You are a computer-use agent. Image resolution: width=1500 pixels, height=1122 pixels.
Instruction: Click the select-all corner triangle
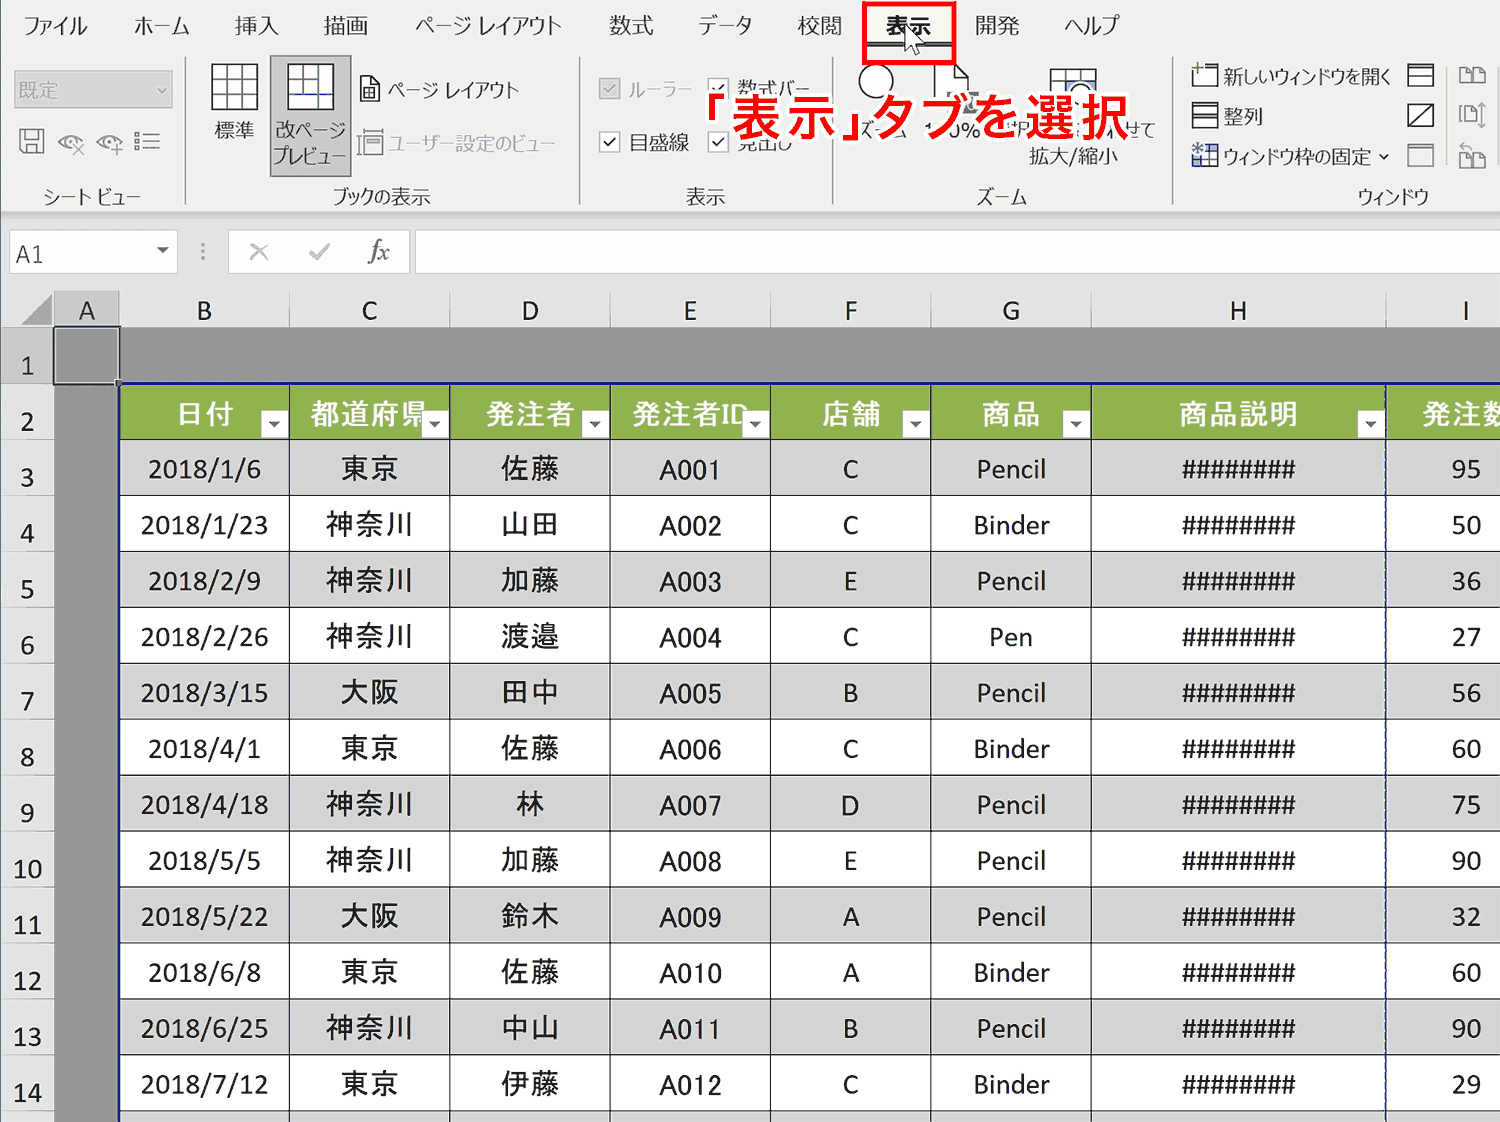tap(37, 310)
